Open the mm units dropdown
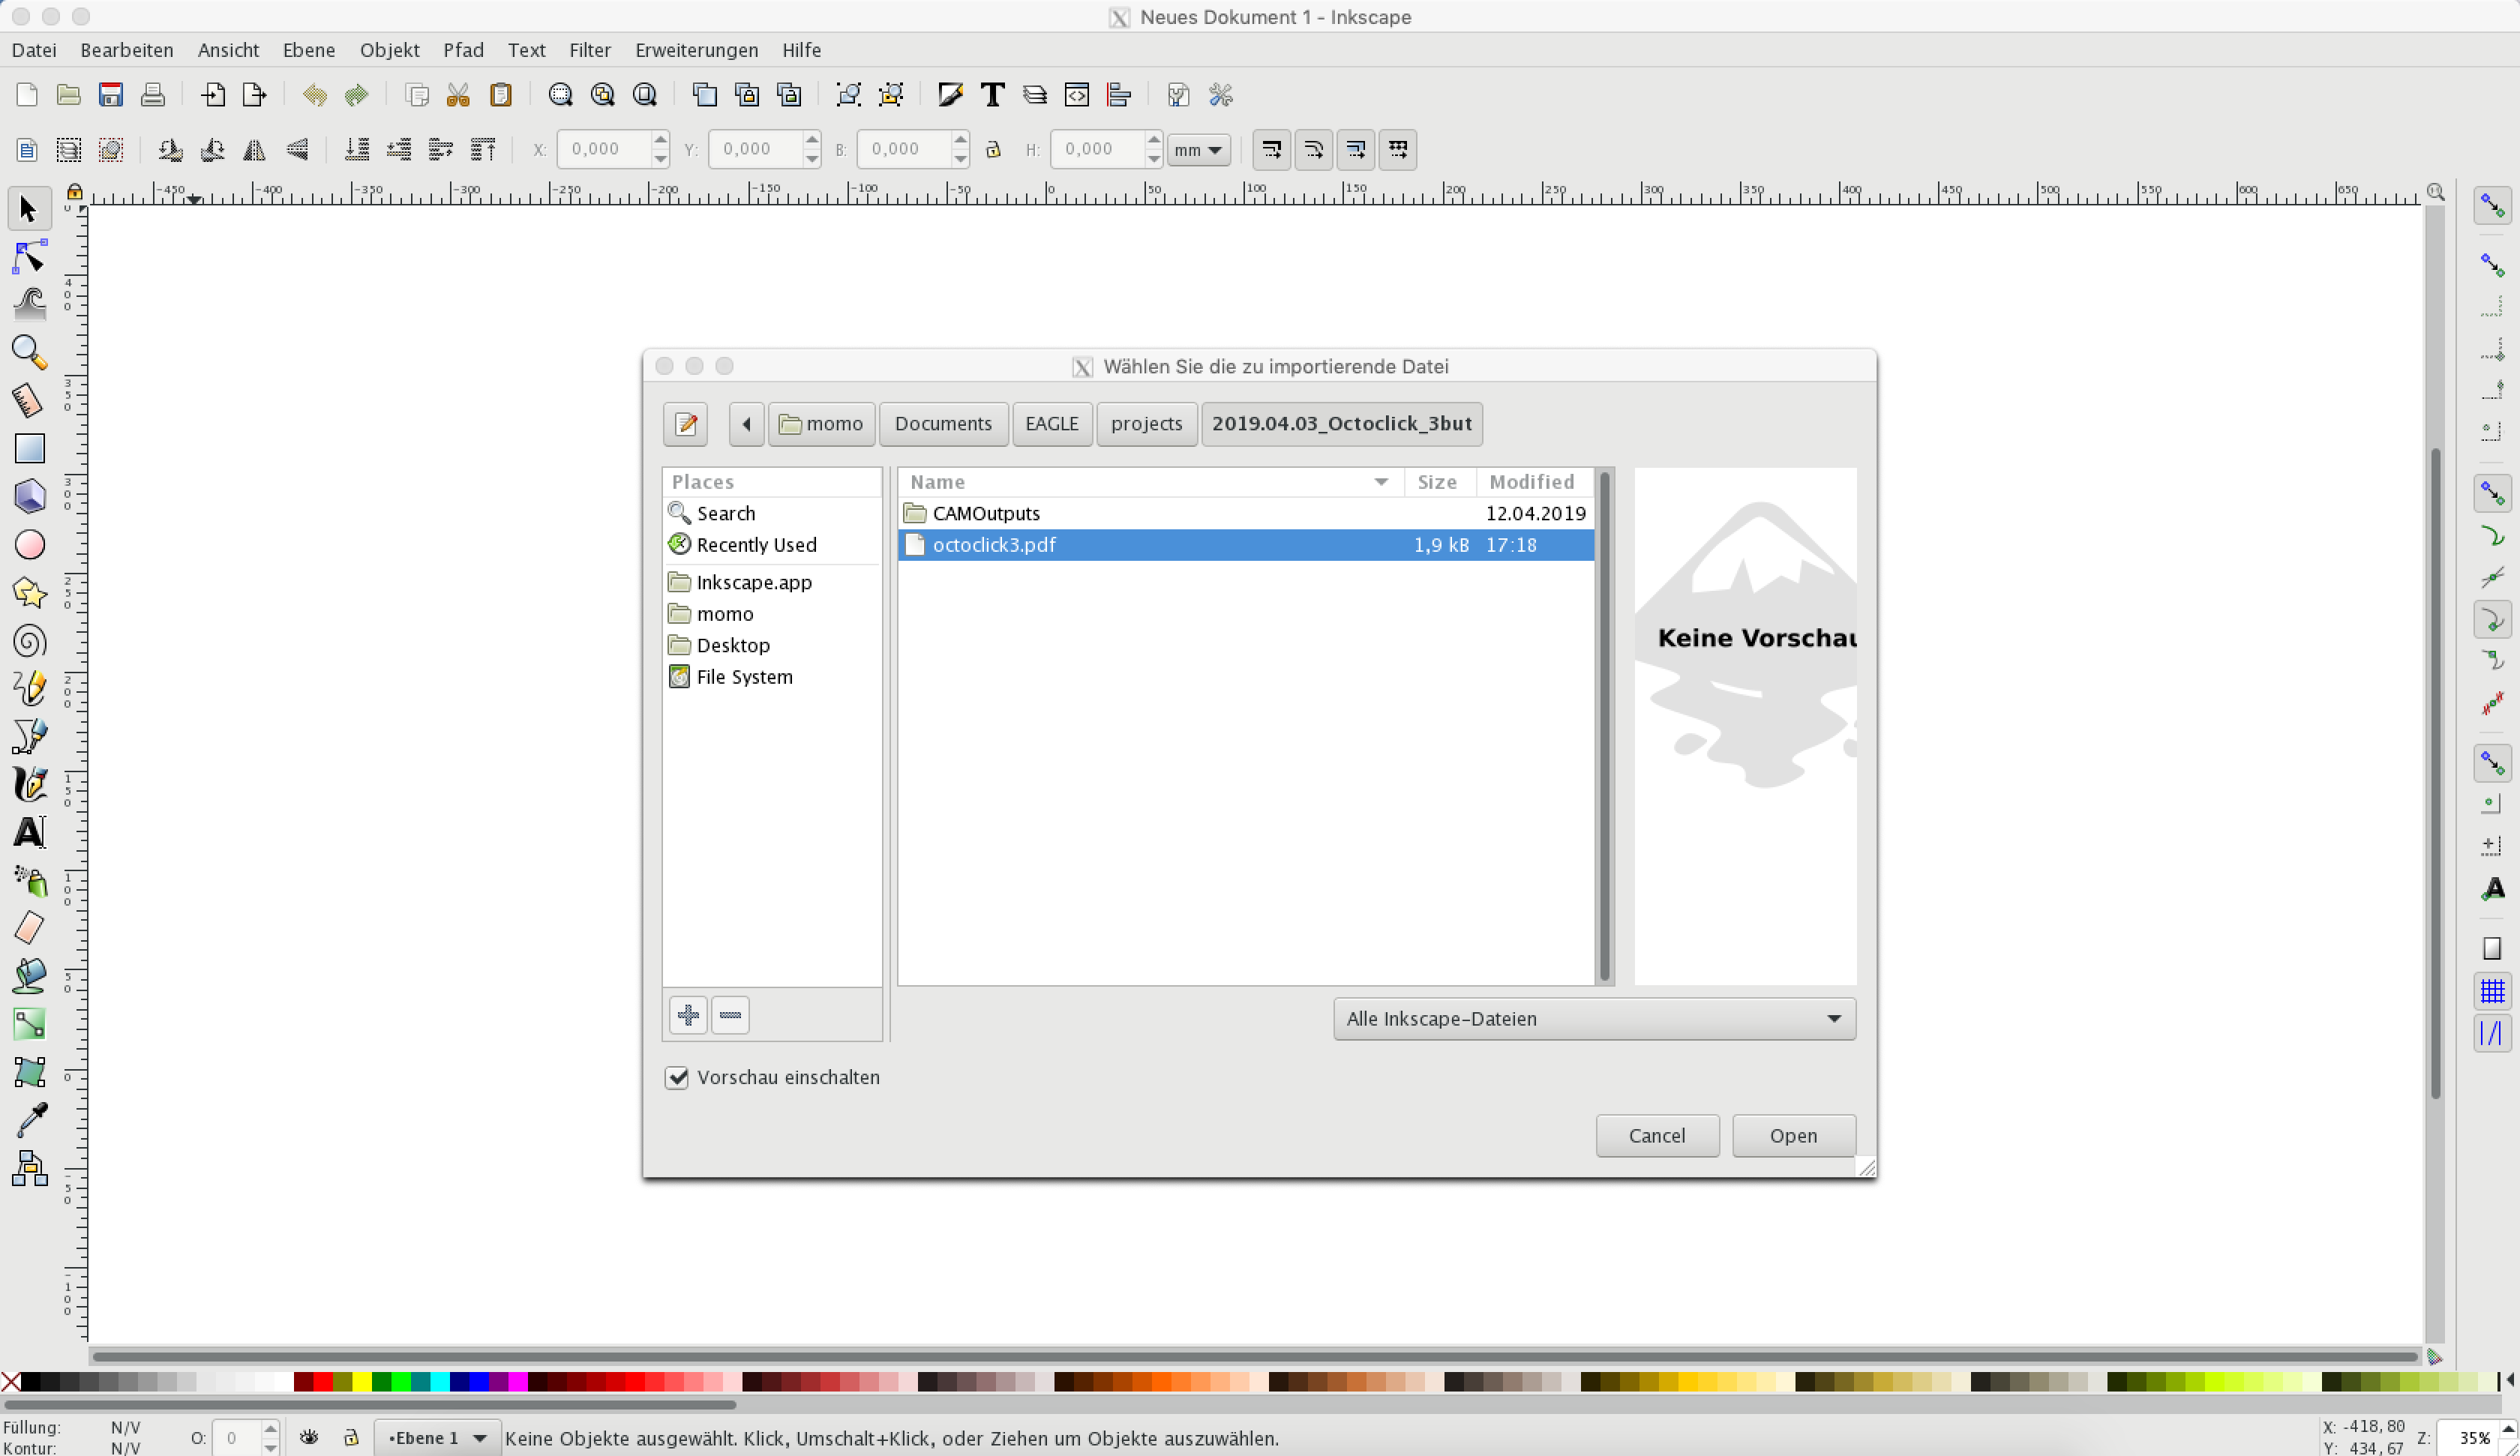This screenshot has height=1456, width=2520. (1197, 149)
